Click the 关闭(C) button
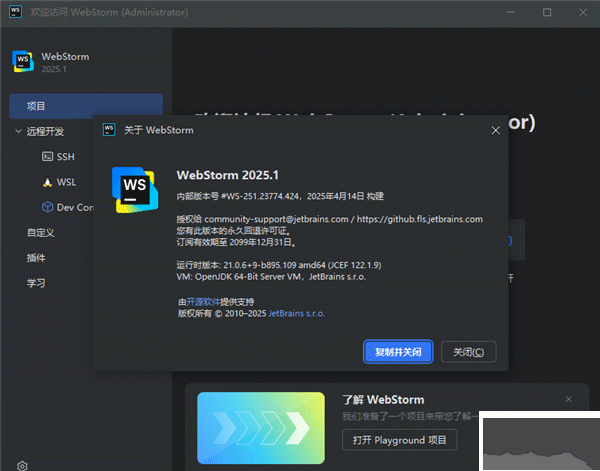600x471 pixels. (x=469, y=352)
